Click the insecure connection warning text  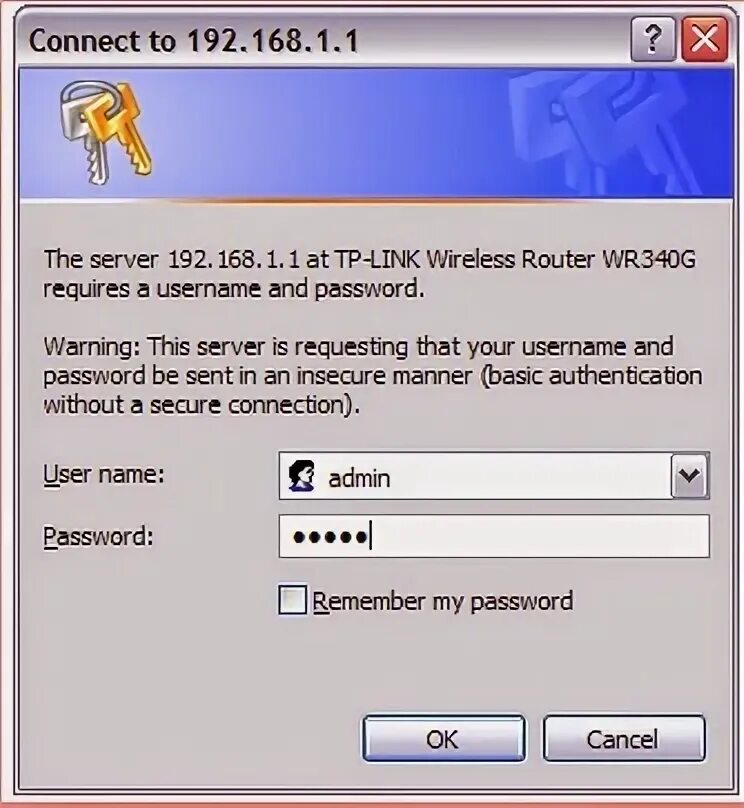[372, 375]
